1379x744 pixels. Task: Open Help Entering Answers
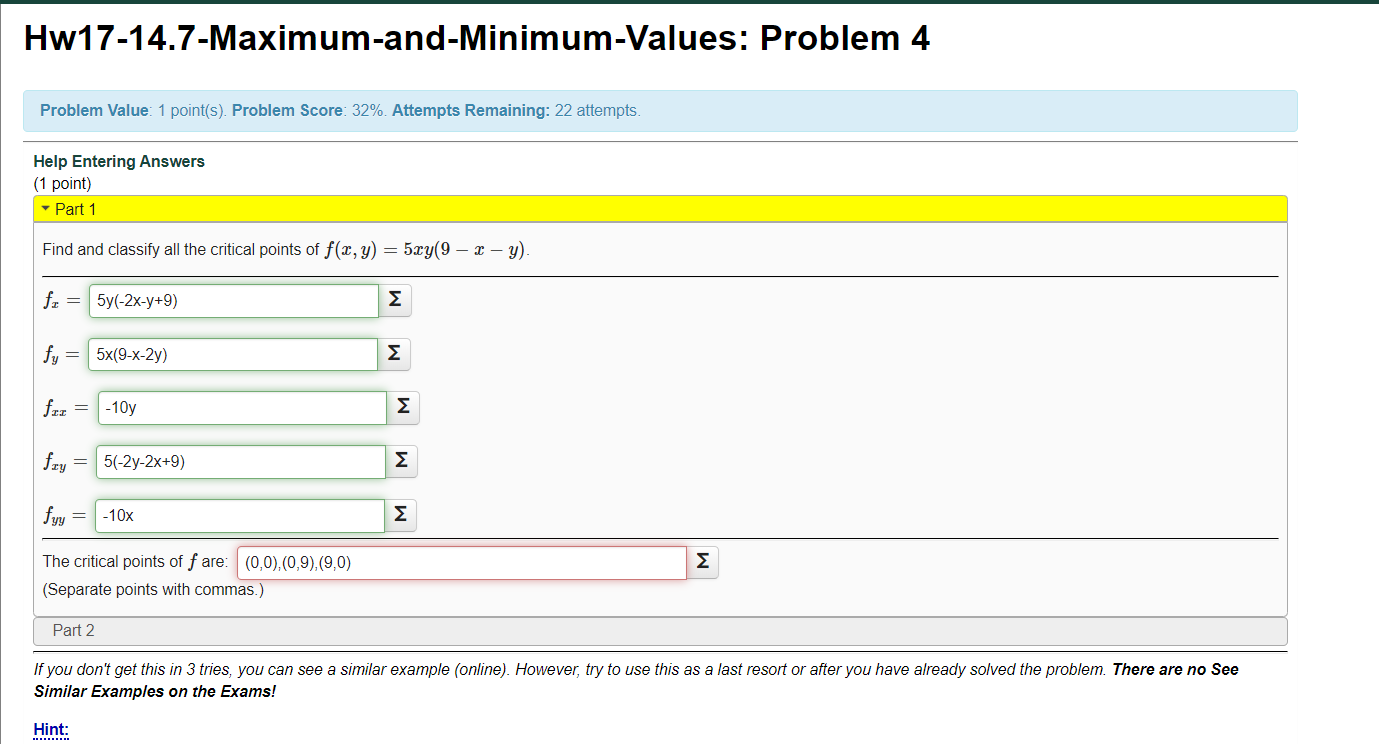pyautogui.click(x=118, y=161)
